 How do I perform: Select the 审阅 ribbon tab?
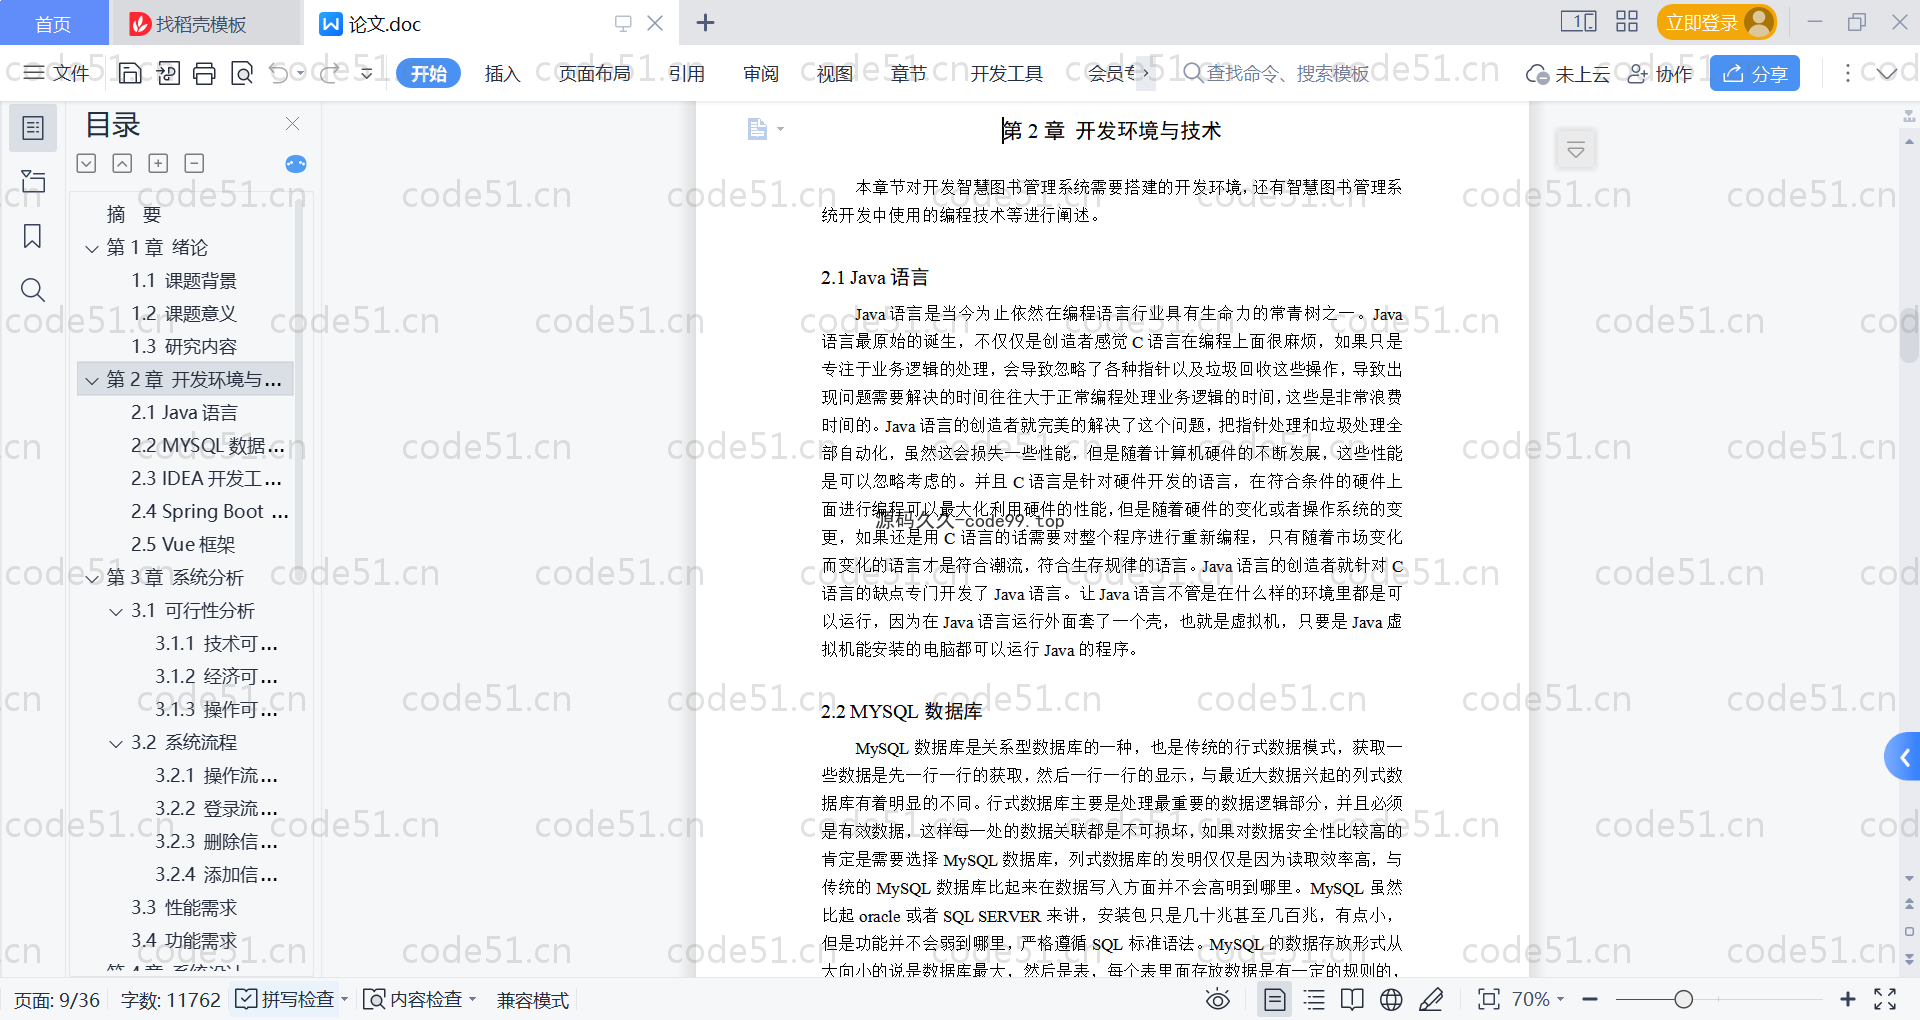(x=761, y=73)
